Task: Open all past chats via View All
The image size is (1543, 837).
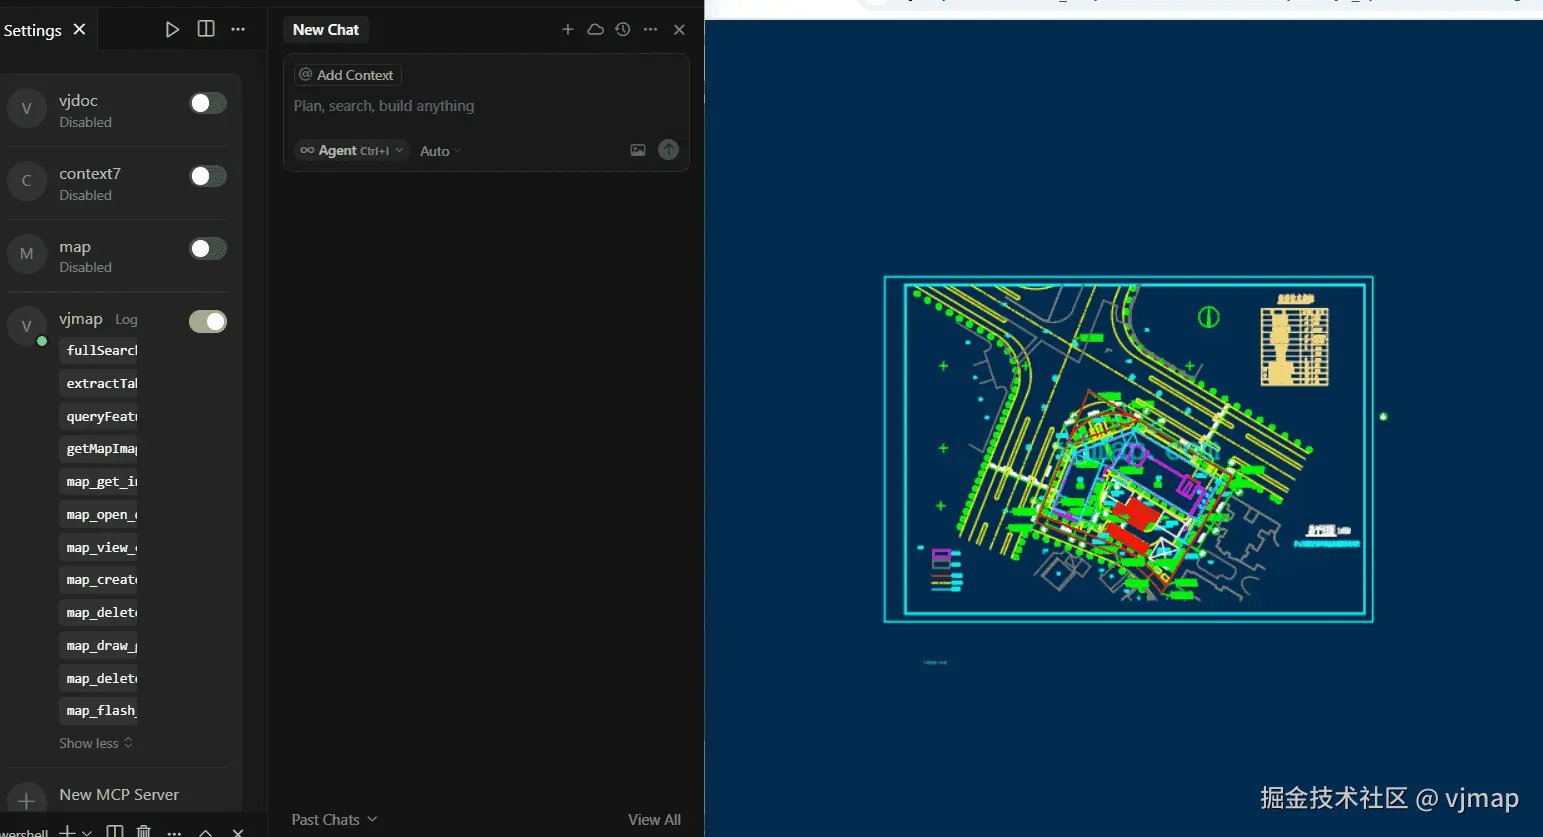Action: [653, 819]
